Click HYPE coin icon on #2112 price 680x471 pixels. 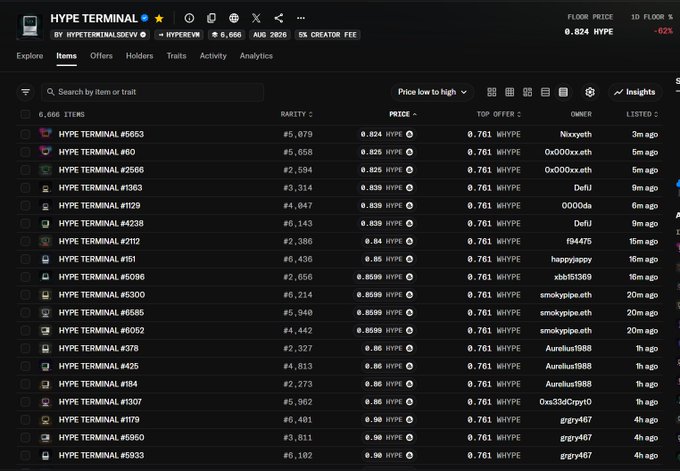point(409,242)
